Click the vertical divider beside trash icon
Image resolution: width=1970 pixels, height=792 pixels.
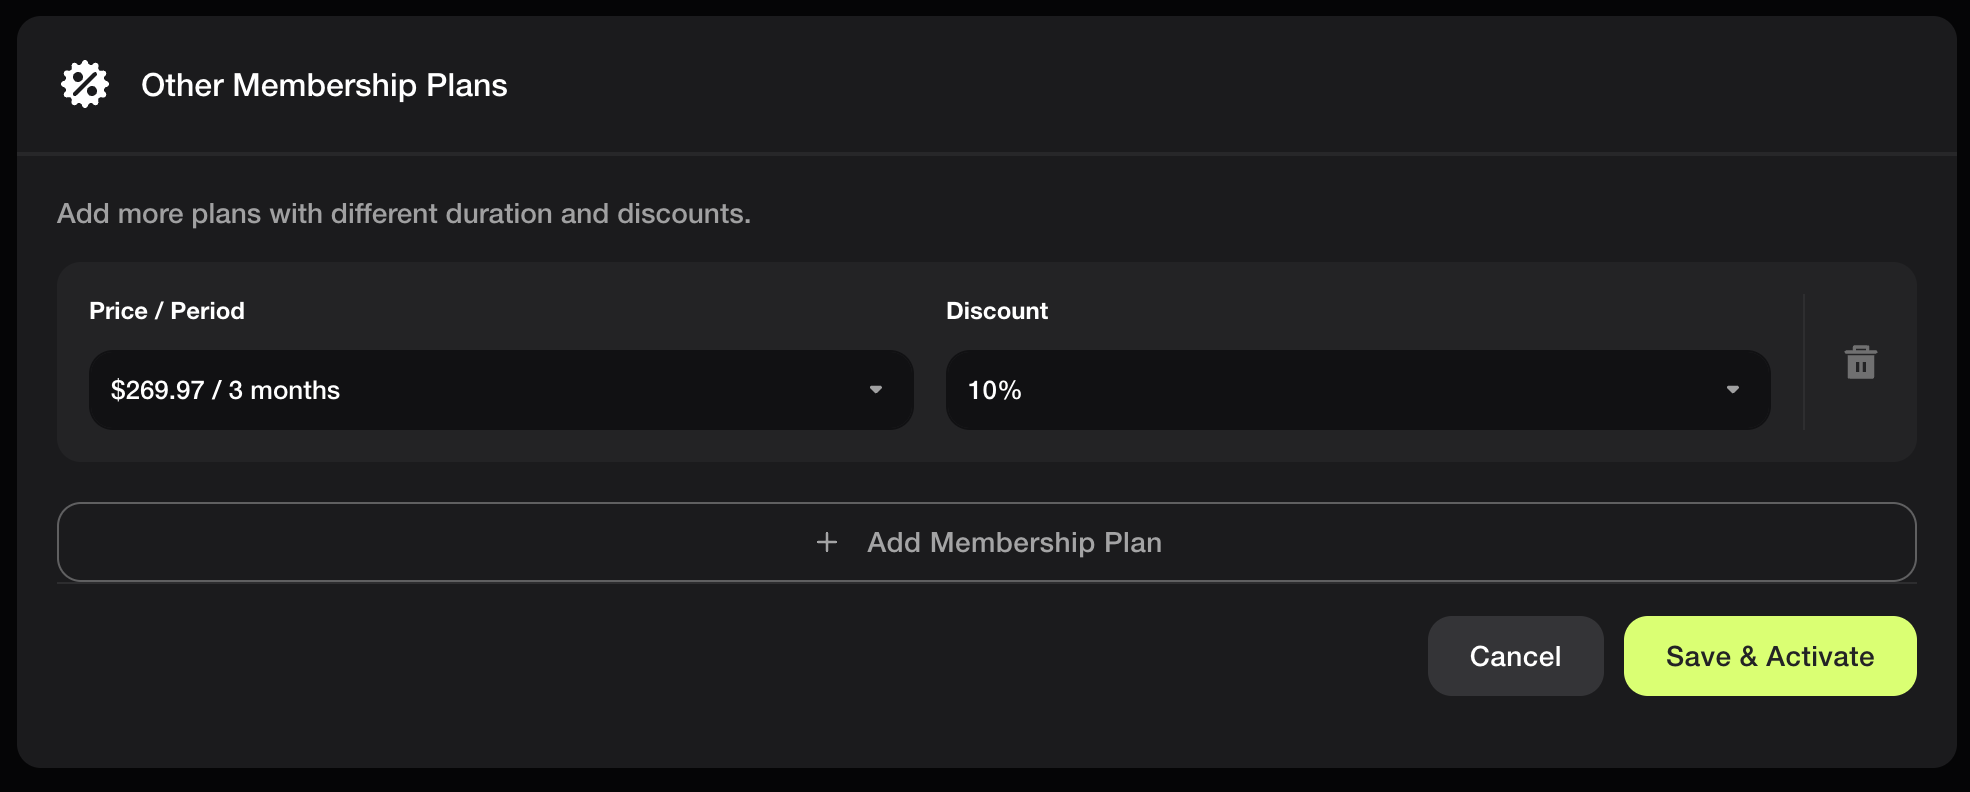point(1803,362)
